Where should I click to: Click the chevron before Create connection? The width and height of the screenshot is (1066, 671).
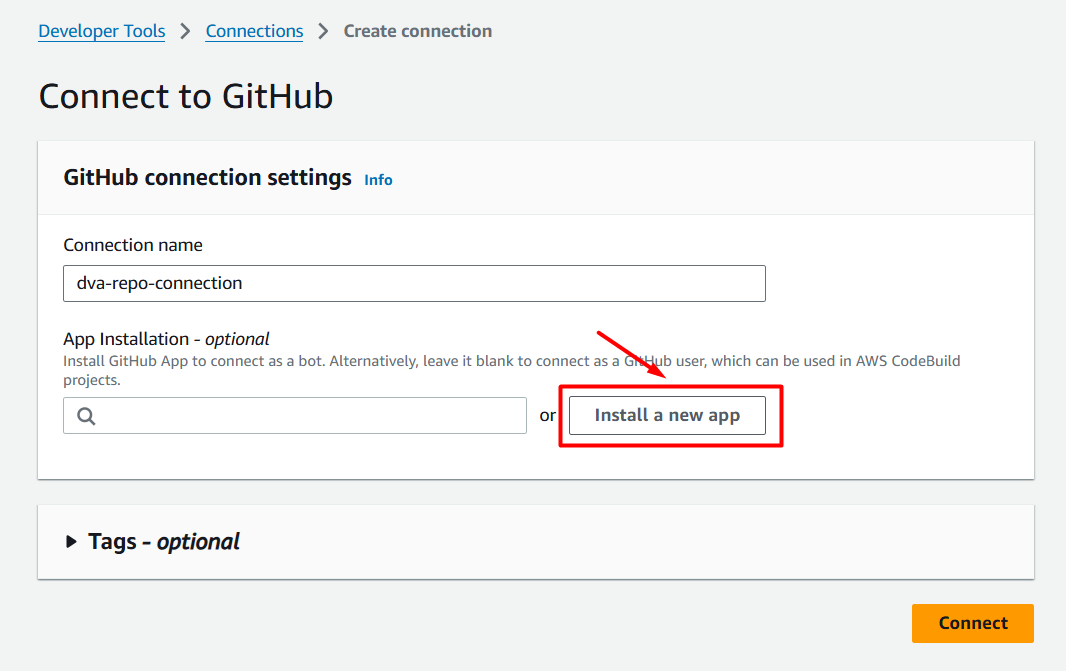[x=323, y=31]
